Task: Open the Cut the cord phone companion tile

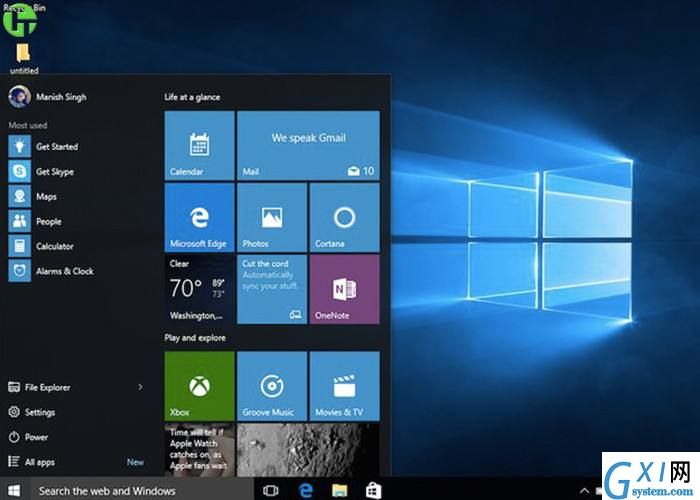Action: point(272,289)
